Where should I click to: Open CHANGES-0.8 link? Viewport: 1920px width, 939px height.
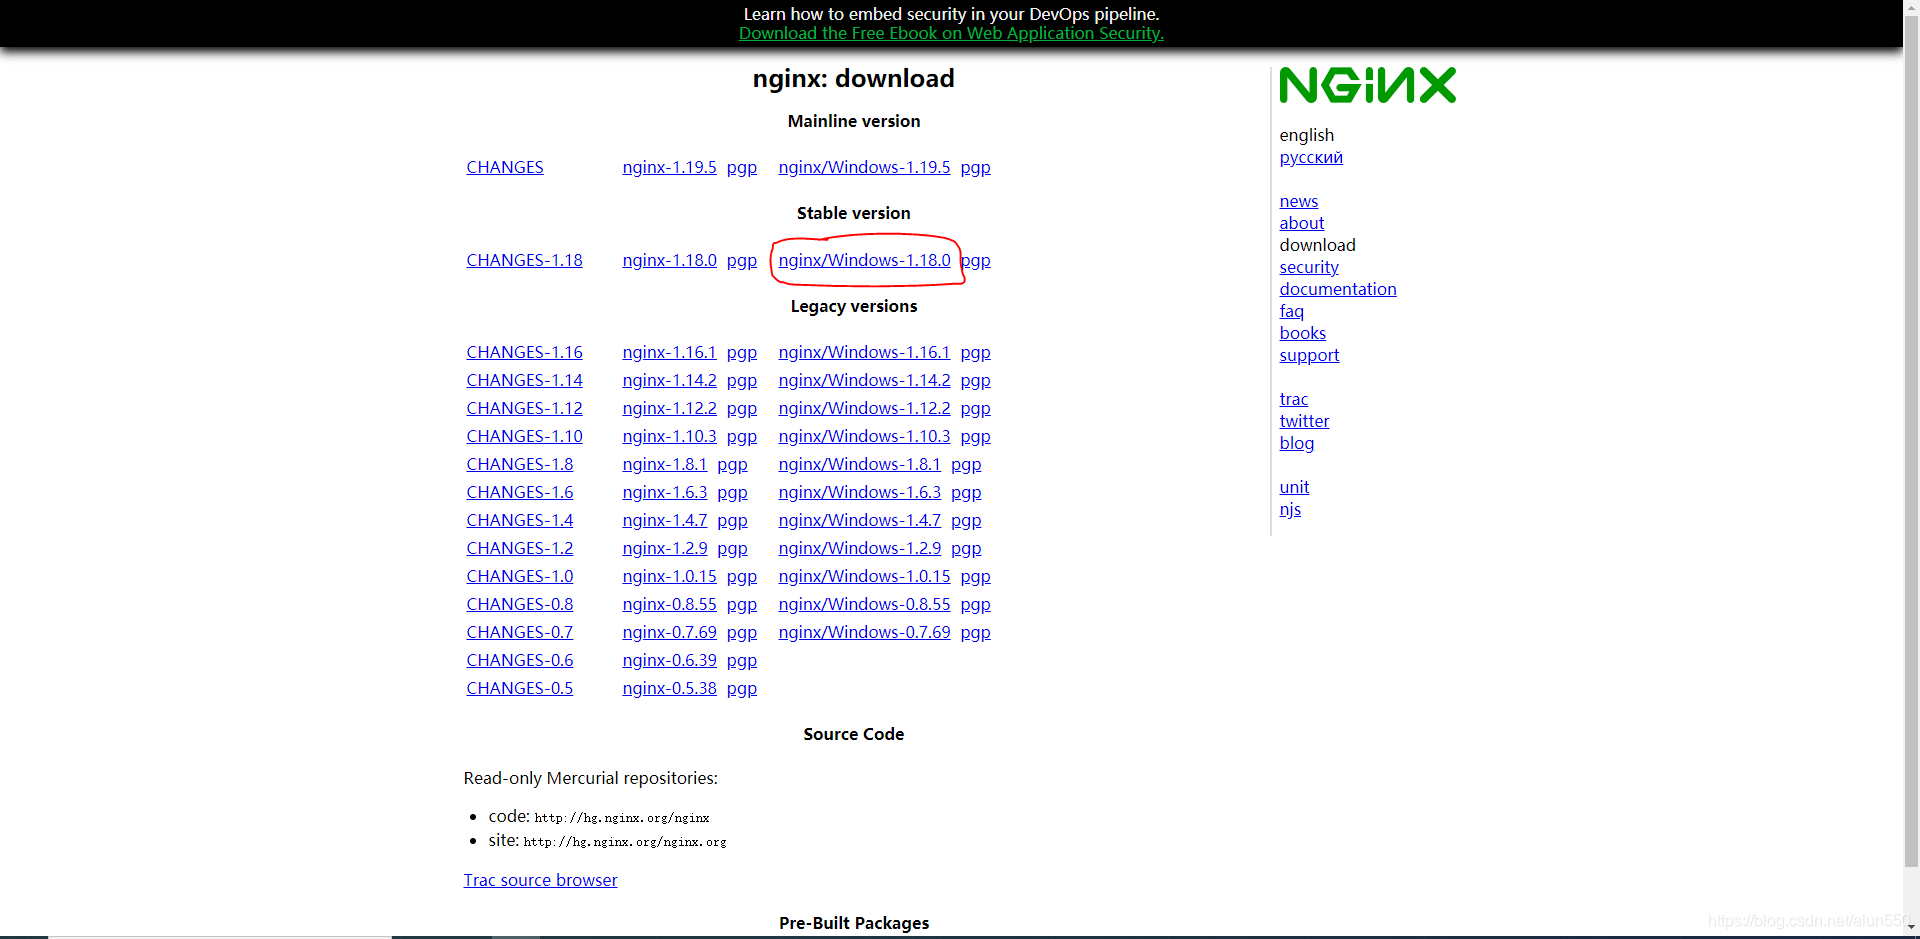pyautogui.click(x=520, y=604)
